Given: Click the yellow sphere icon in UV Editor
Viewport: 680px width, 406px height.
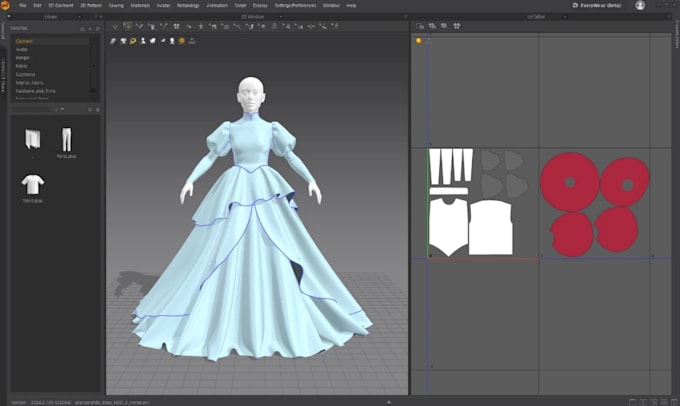Looking at the screenshot, I should (418, 41).
